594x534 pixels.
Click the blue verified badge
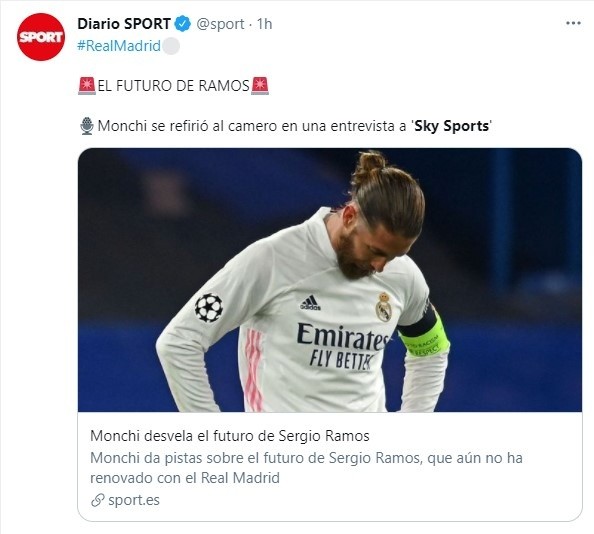183,24
